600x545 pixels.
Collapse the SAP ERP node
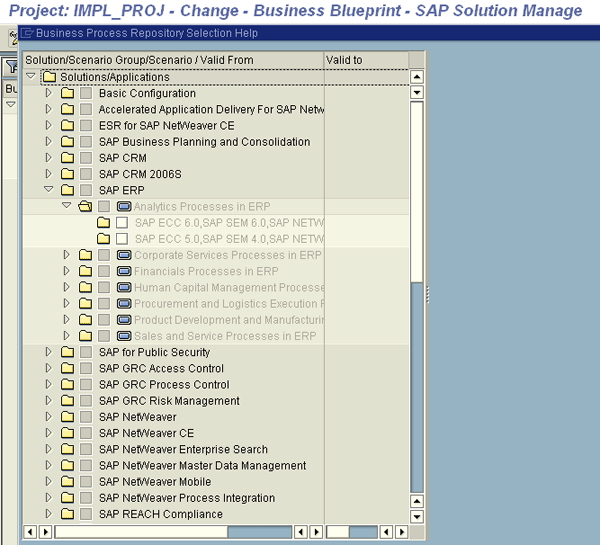click(x=49, y=189)
